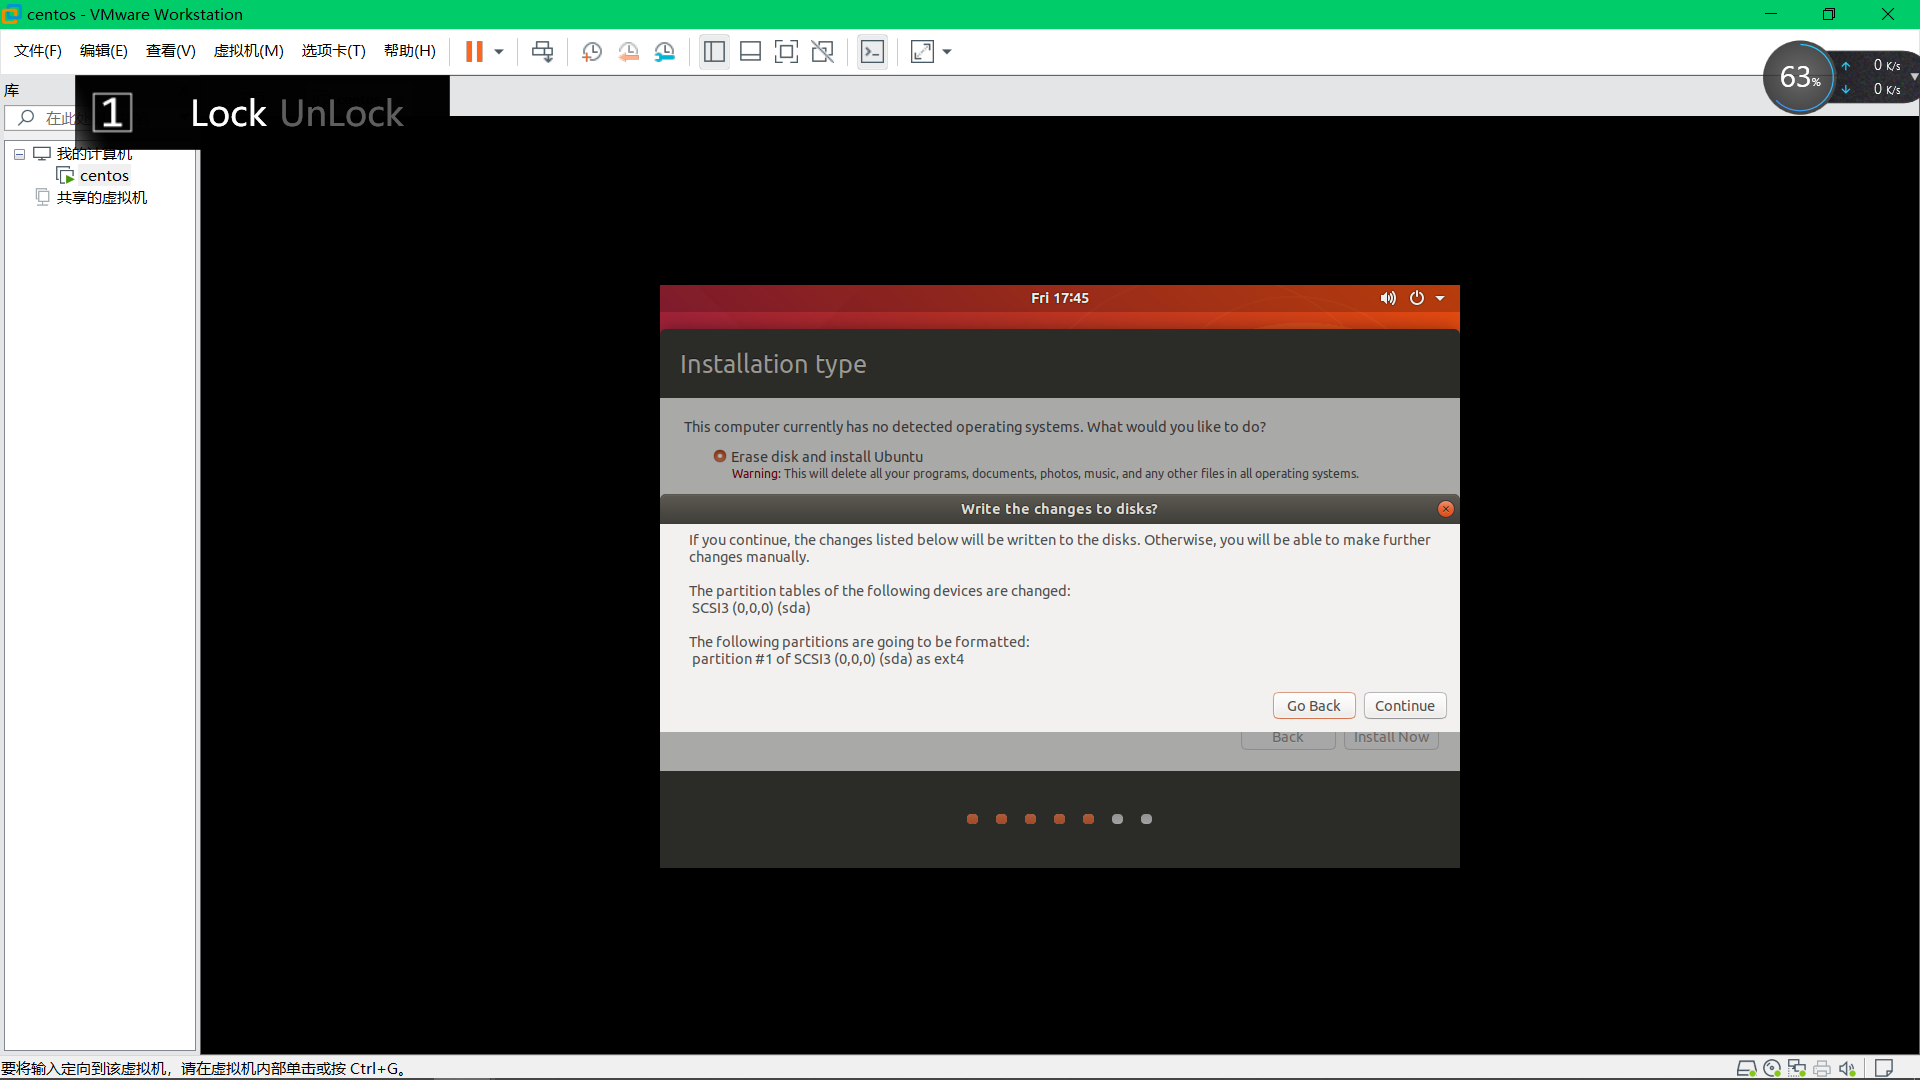This screenshot has width=1920, height=1080.
Task: Enter full screen mode
Action: (786, 52)
